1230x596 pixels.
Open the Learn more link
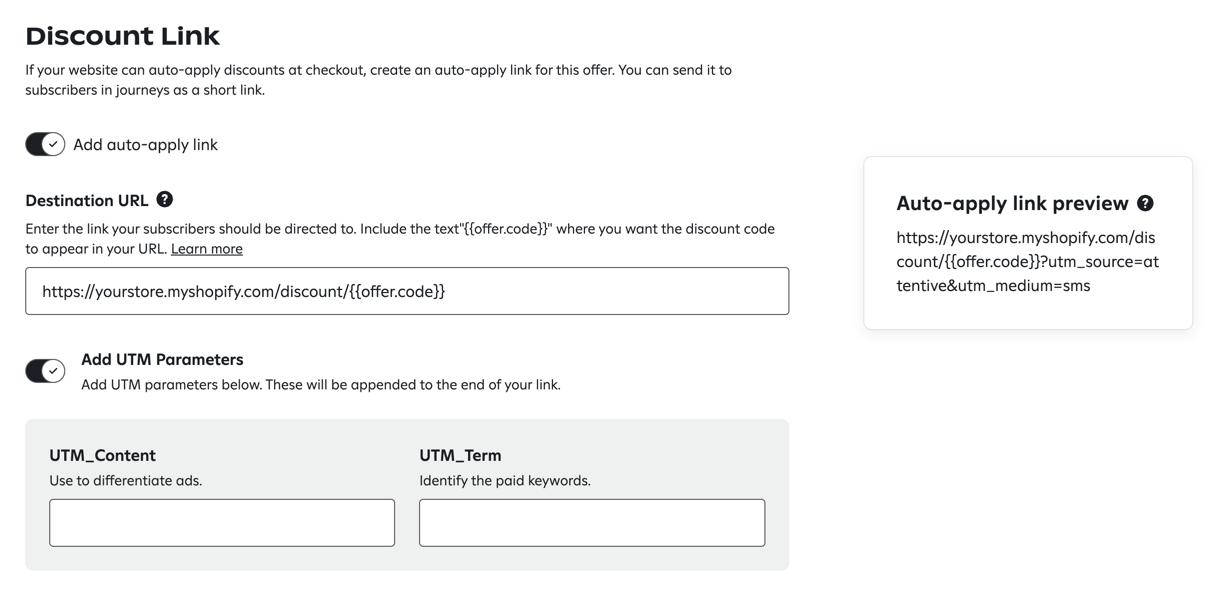[x=206, y=248]
